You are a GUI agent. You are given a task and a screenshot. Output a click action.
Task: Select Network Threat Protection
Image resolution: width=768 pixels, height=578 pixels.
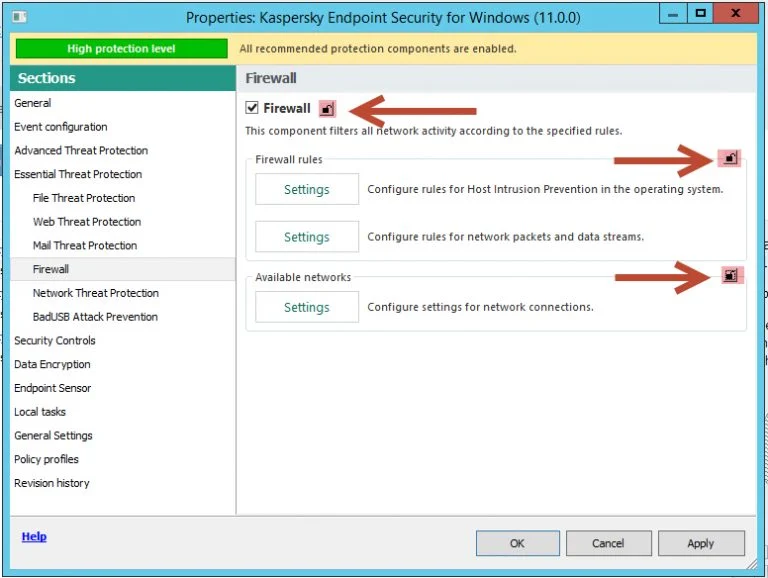pos(122,293)
